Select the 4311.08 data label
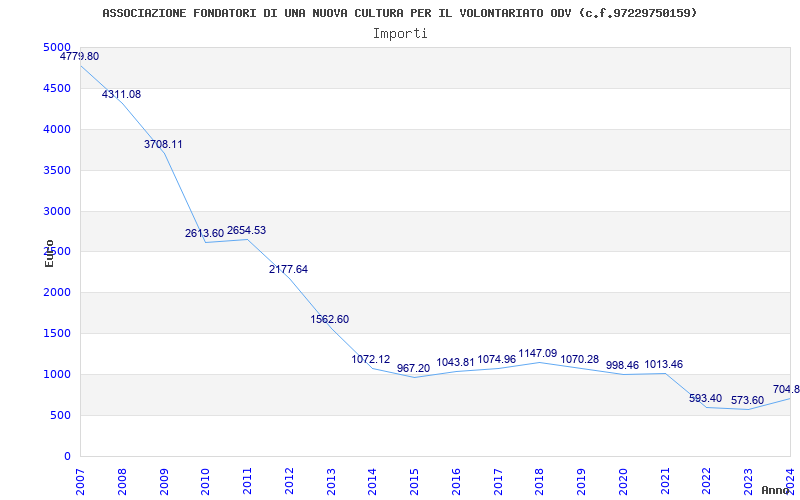 tap(121, 94)
